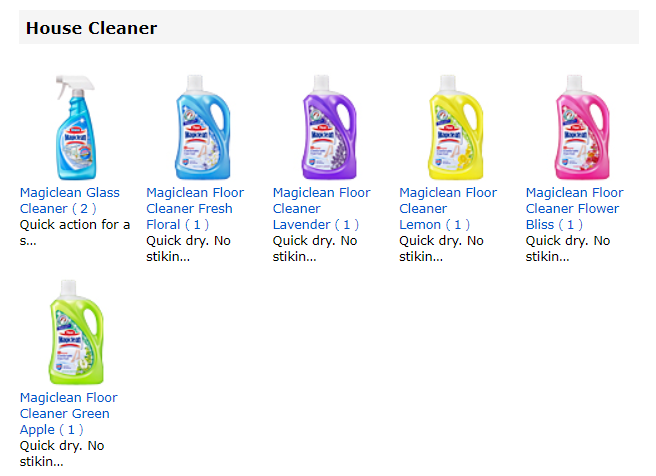Click the description text under Green Apple
Viewport: 656px width, 476px height.
click(61, 453)
